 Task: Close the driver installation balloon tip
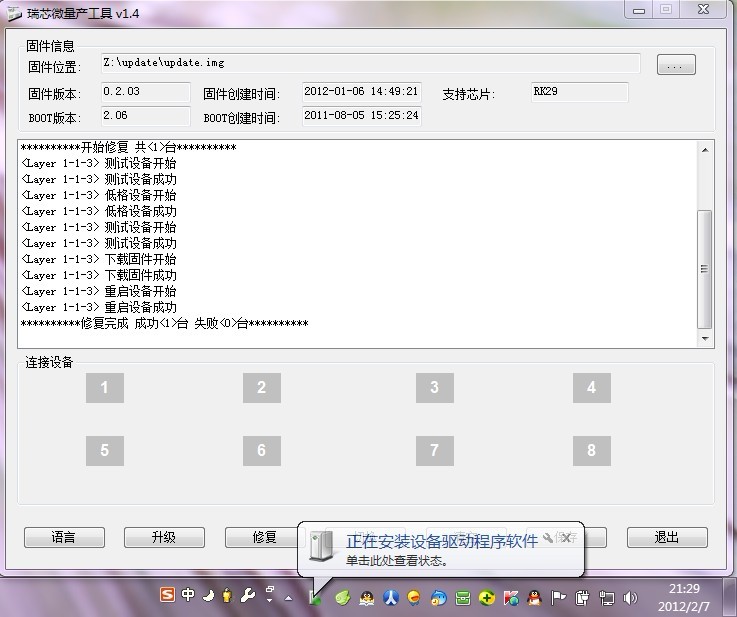click(567, 538)
